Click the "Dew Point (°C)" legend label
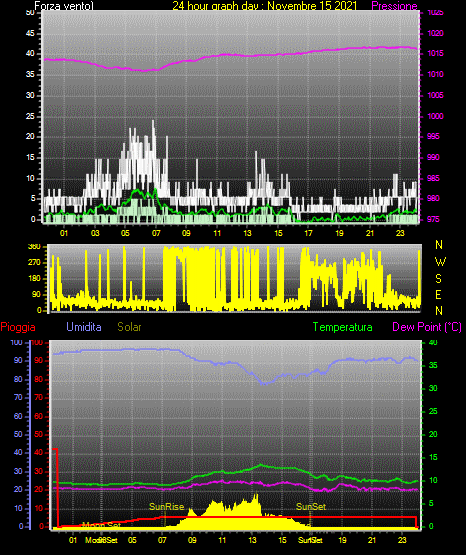The width and height of the screenshot is (466, 555). 427,327
